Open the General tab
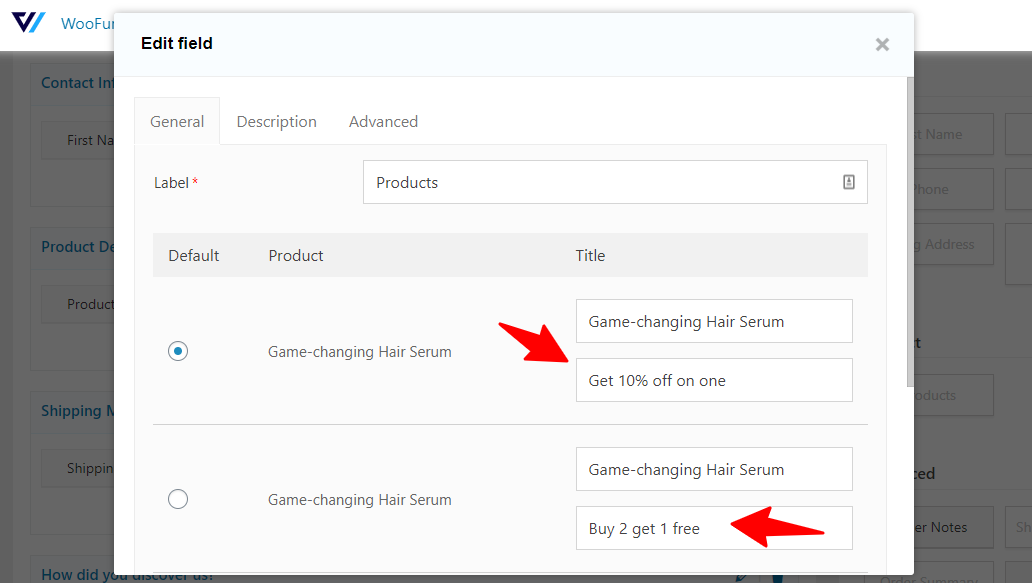This screenshot has height=583, width=1032. click(x=177, y=122)
